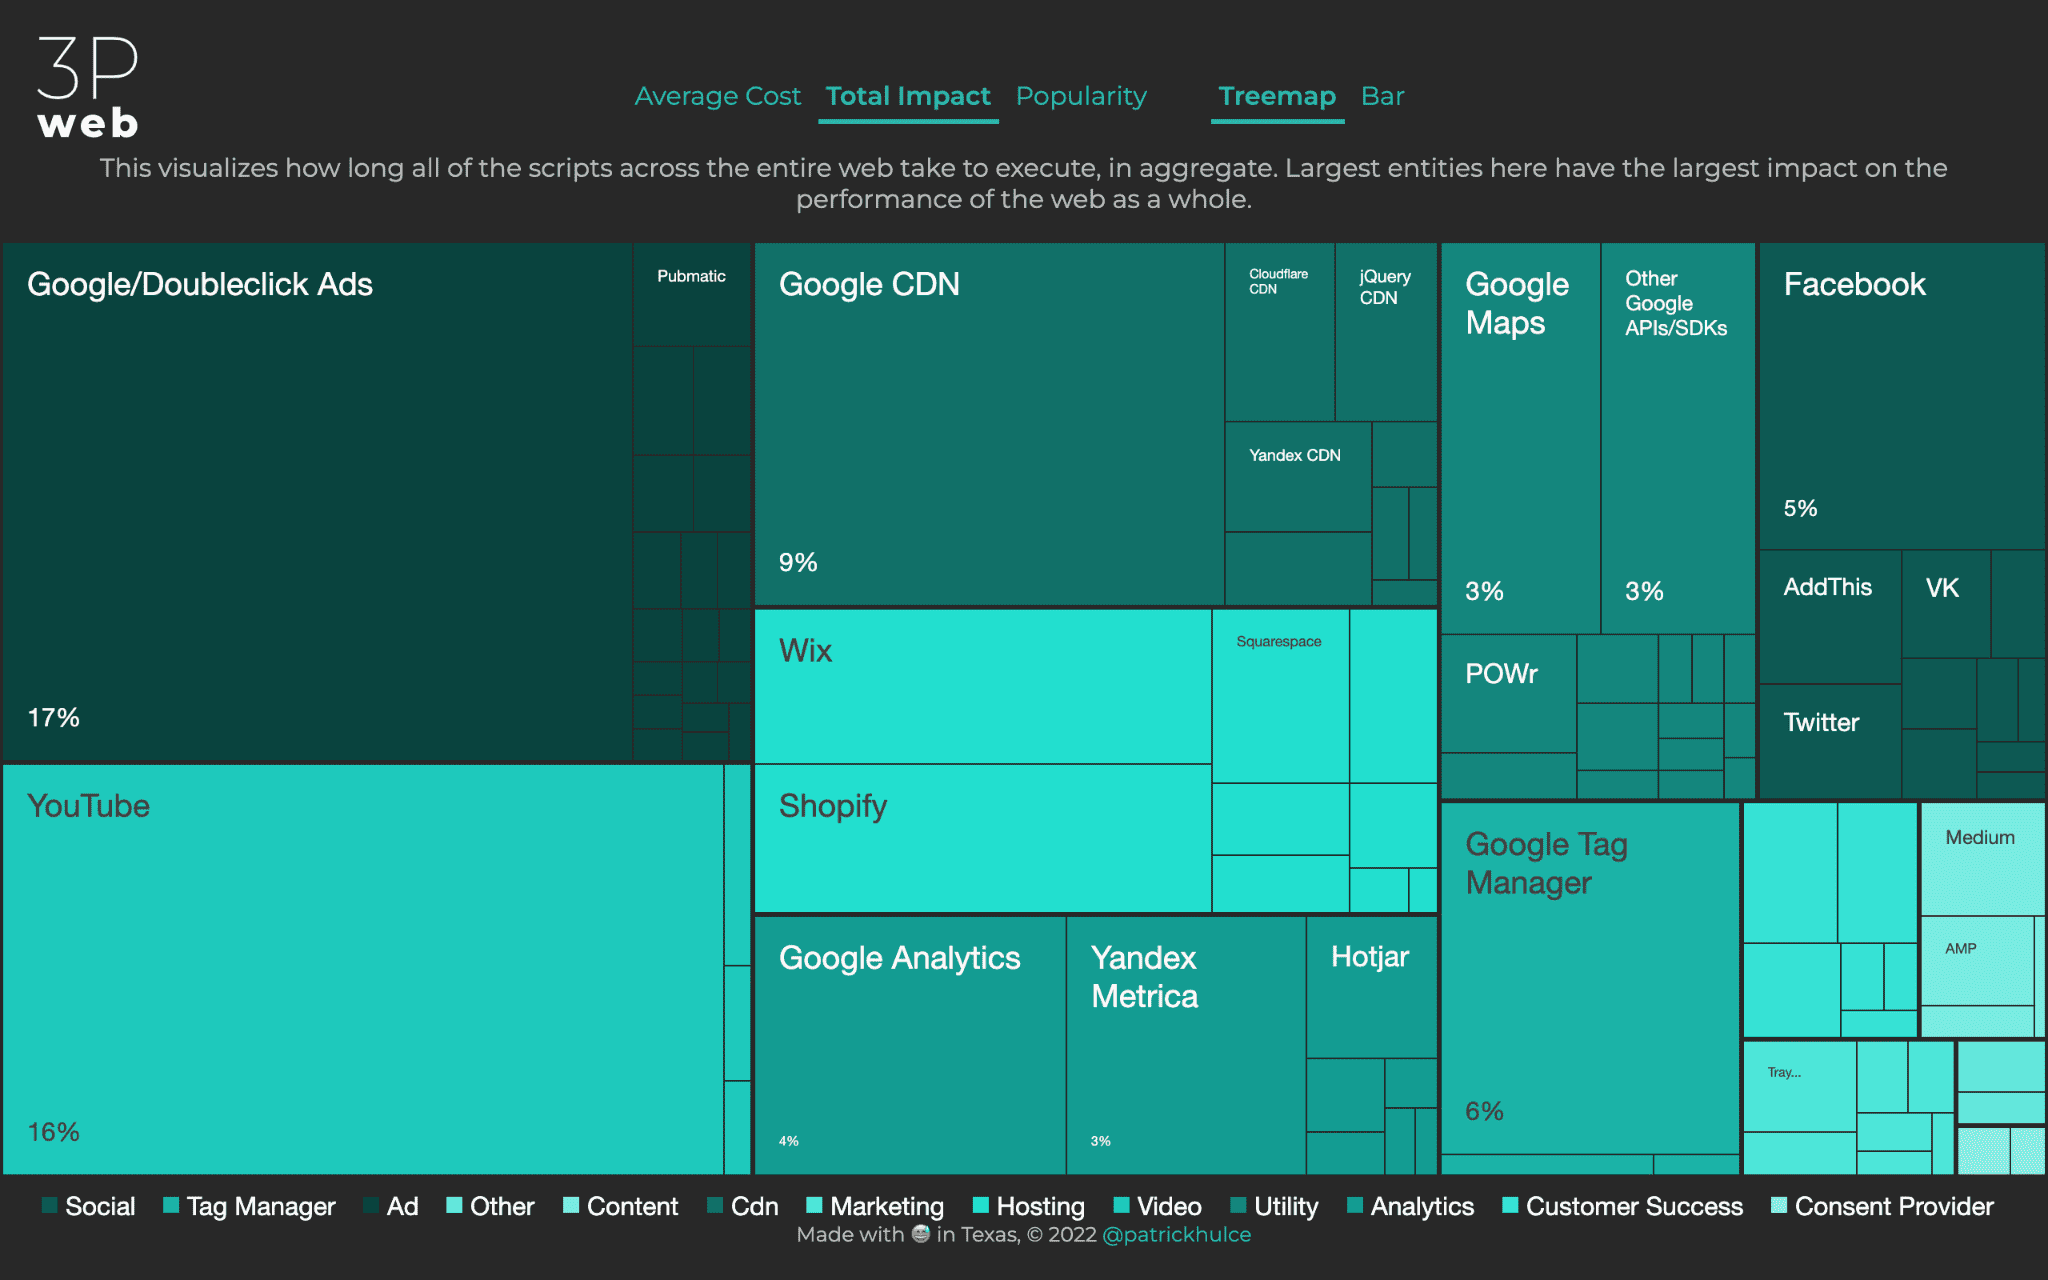Click the Google Tag Manager block
The height and width of the screenshot is (1280, 2048).
(1586, 973)
